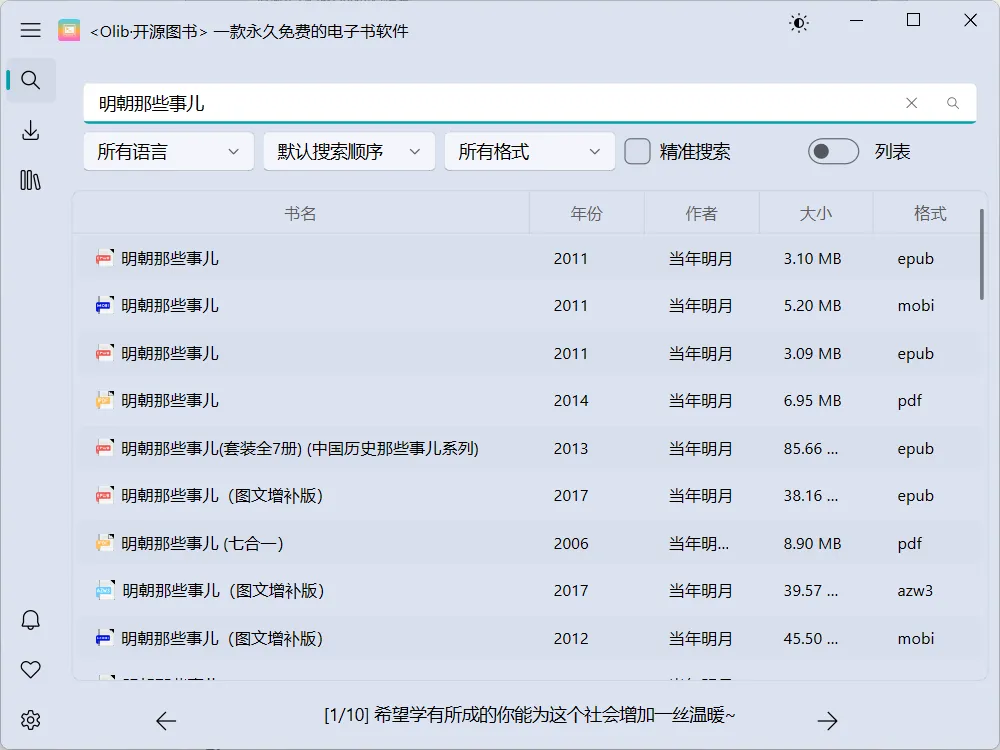Open the 所有语言 language dropdown
Screen dimensions: 1000x750
click(x=169, y=151)
